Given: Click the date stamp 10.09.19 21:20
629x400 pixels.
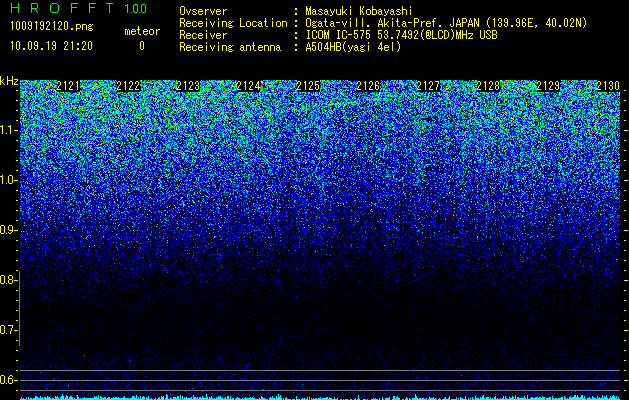Looking at the screenshot, I should [x=52, y=46].
